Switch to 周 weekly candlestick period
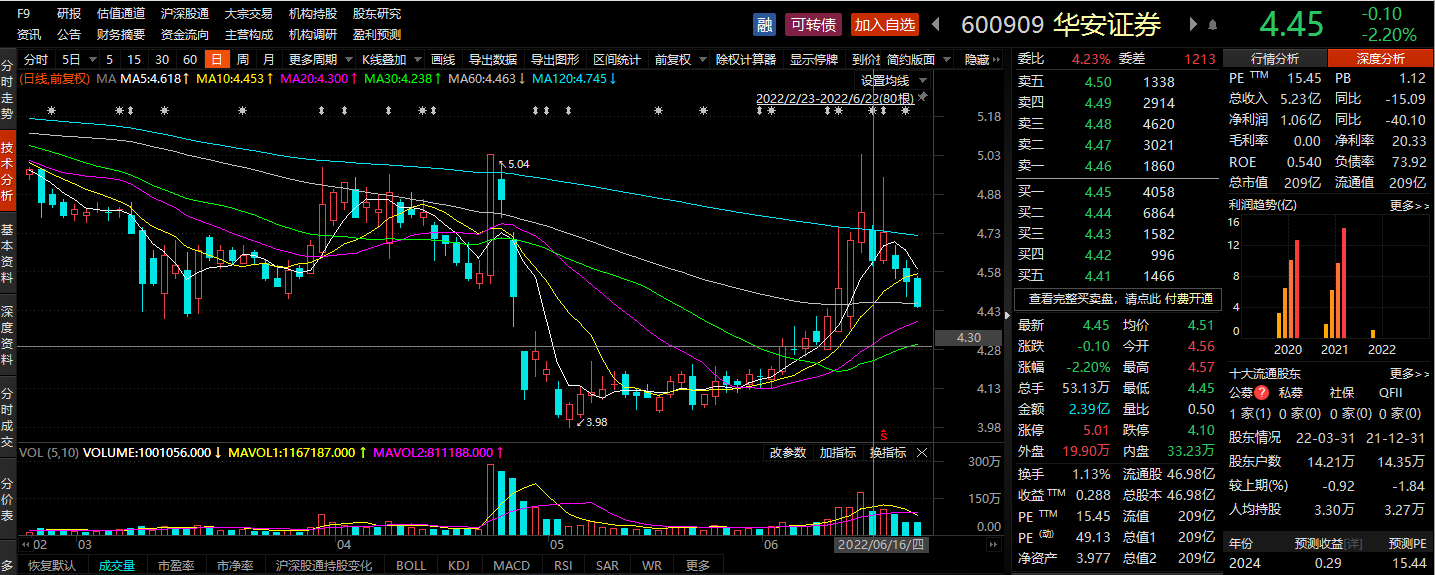Viewport: 1435px width, 575px height. [x=242, y=60]
